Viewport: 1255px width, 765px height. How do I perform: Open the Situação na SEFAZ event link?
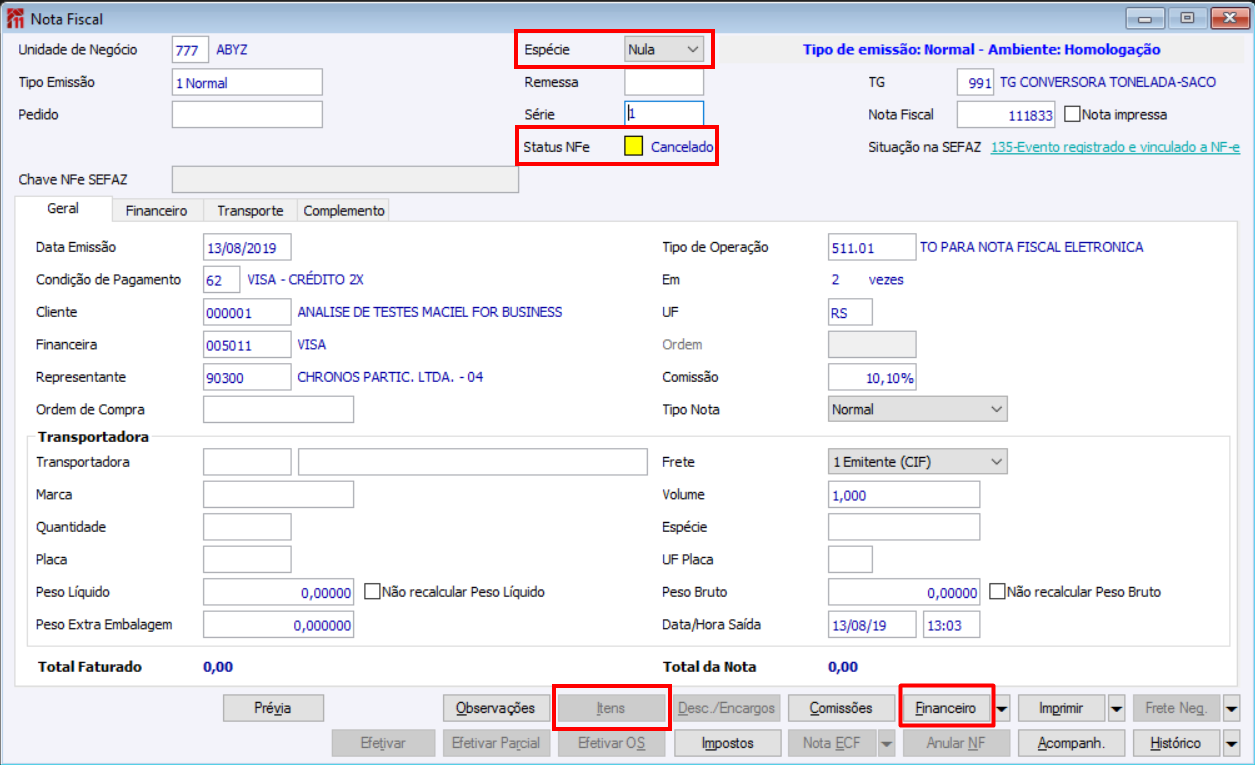tap(1115, 147)
